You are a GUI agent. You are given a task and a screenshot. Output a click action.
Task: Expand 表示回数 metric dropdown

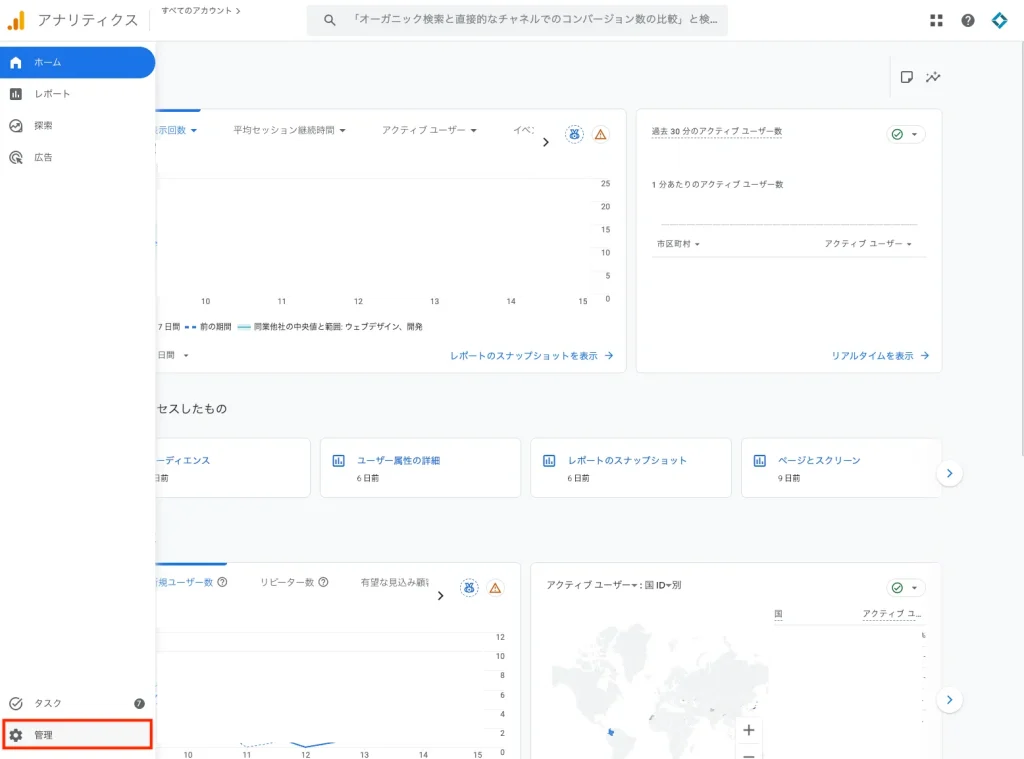pos(176,130)
